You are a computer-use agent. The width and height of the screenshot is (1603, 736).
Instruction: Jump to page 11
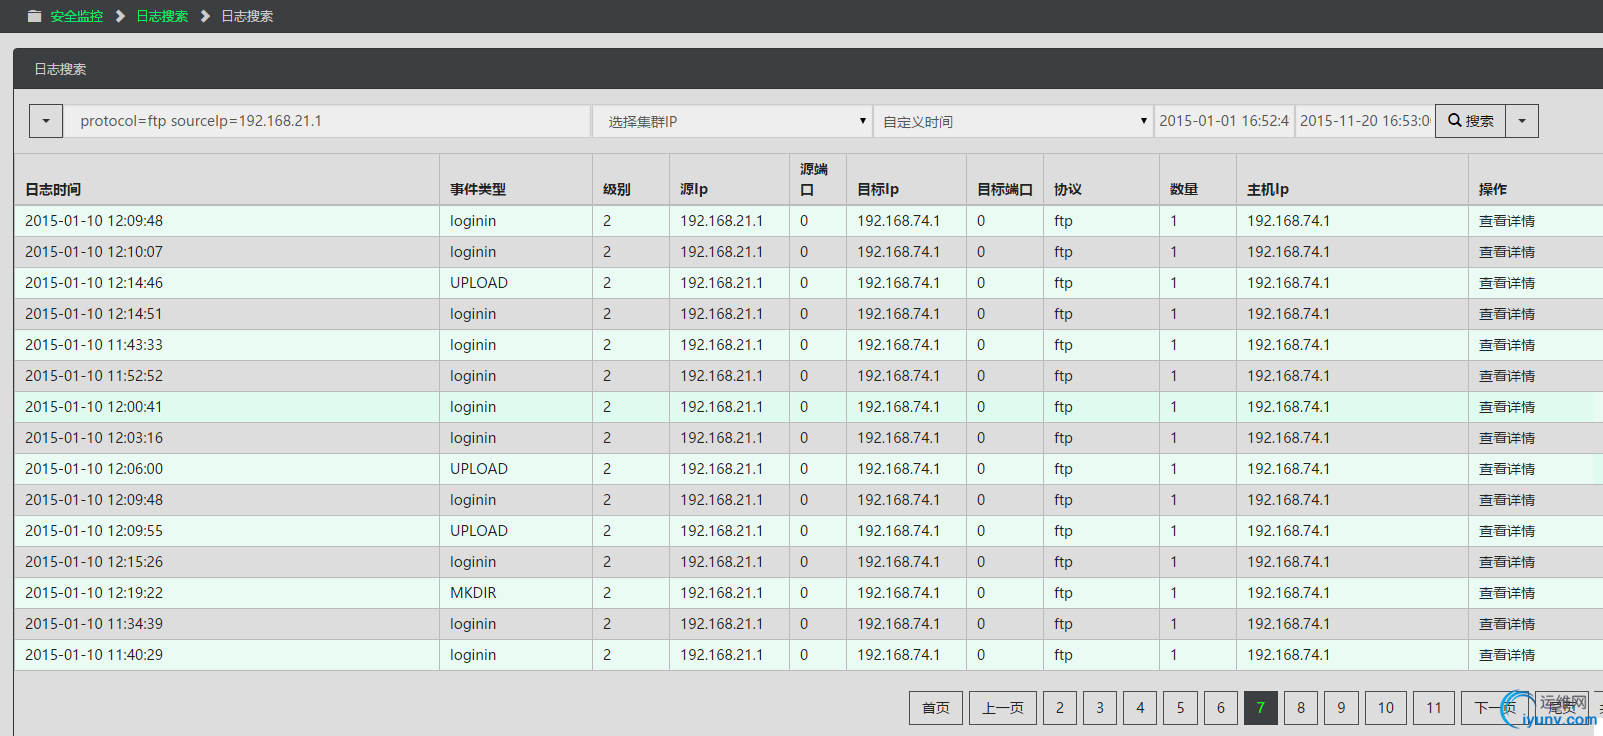(x=1434, y=708)
